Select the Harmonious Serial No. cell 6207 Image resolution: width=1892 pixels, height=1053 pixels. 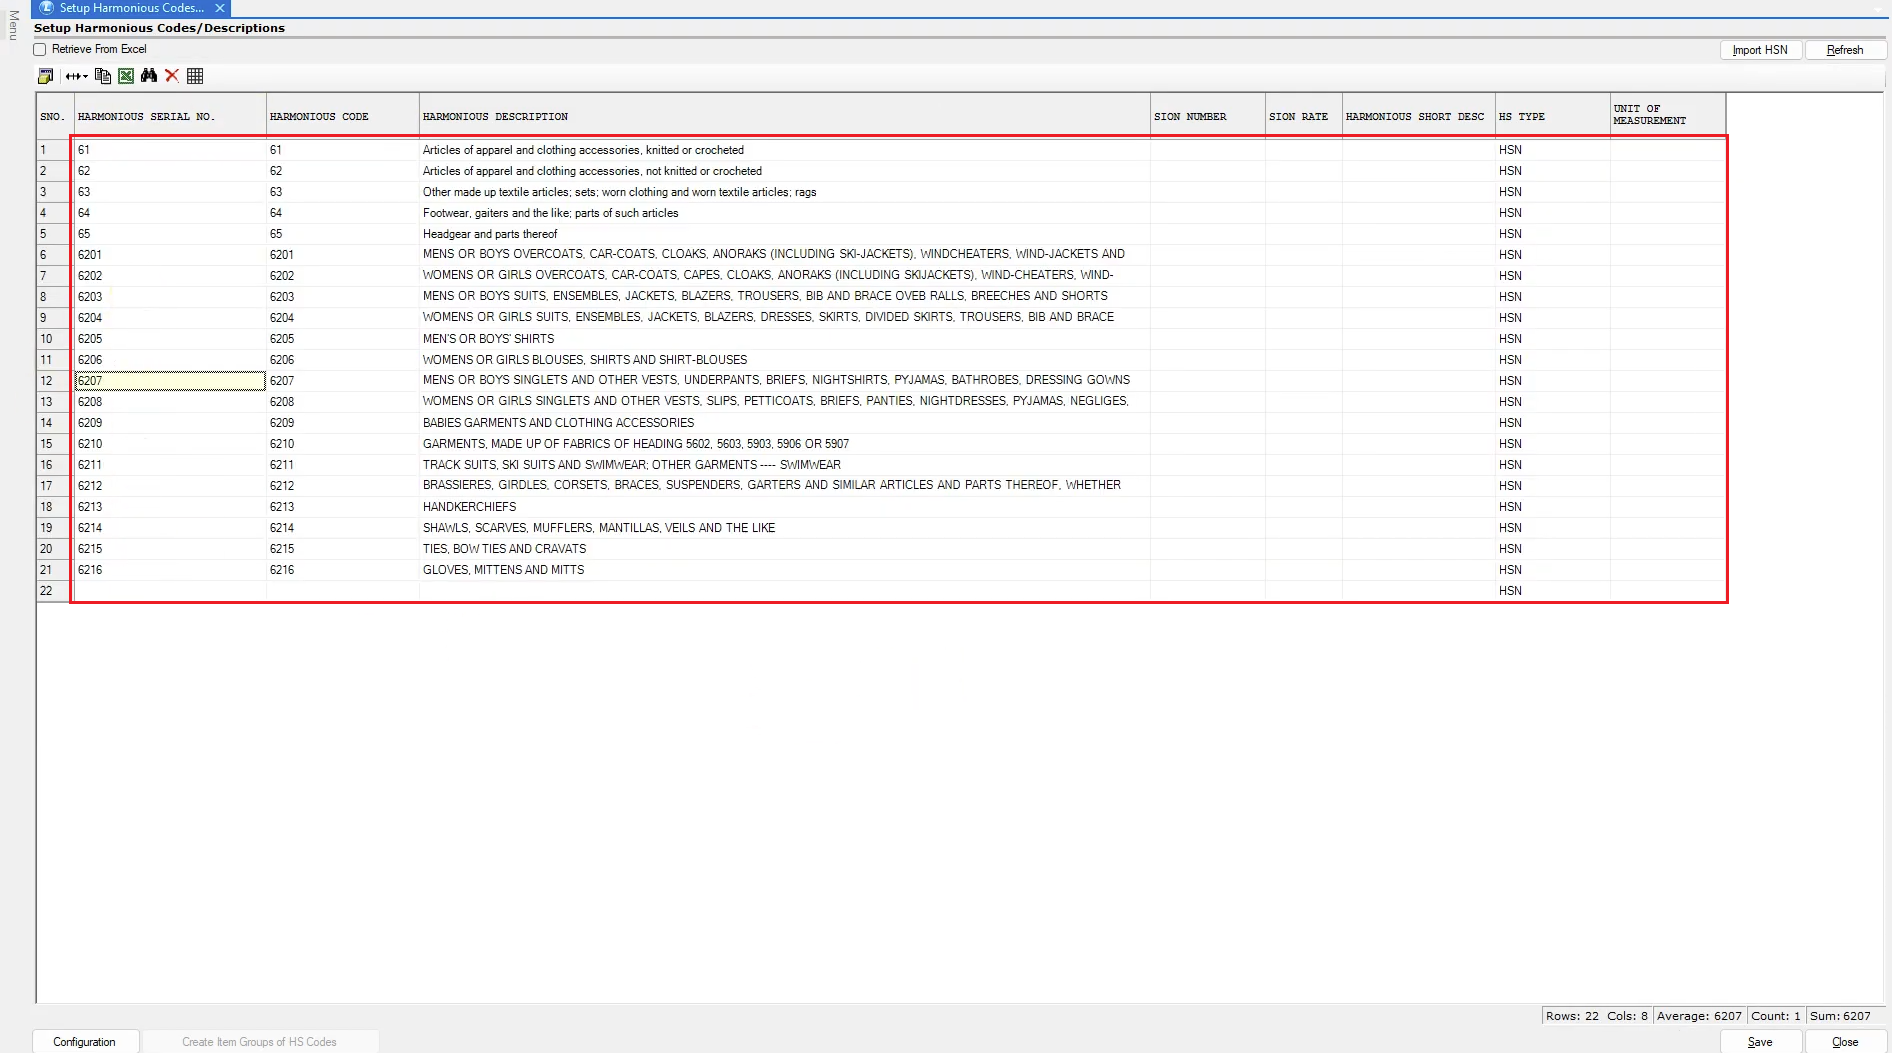[x=169, y=381]
